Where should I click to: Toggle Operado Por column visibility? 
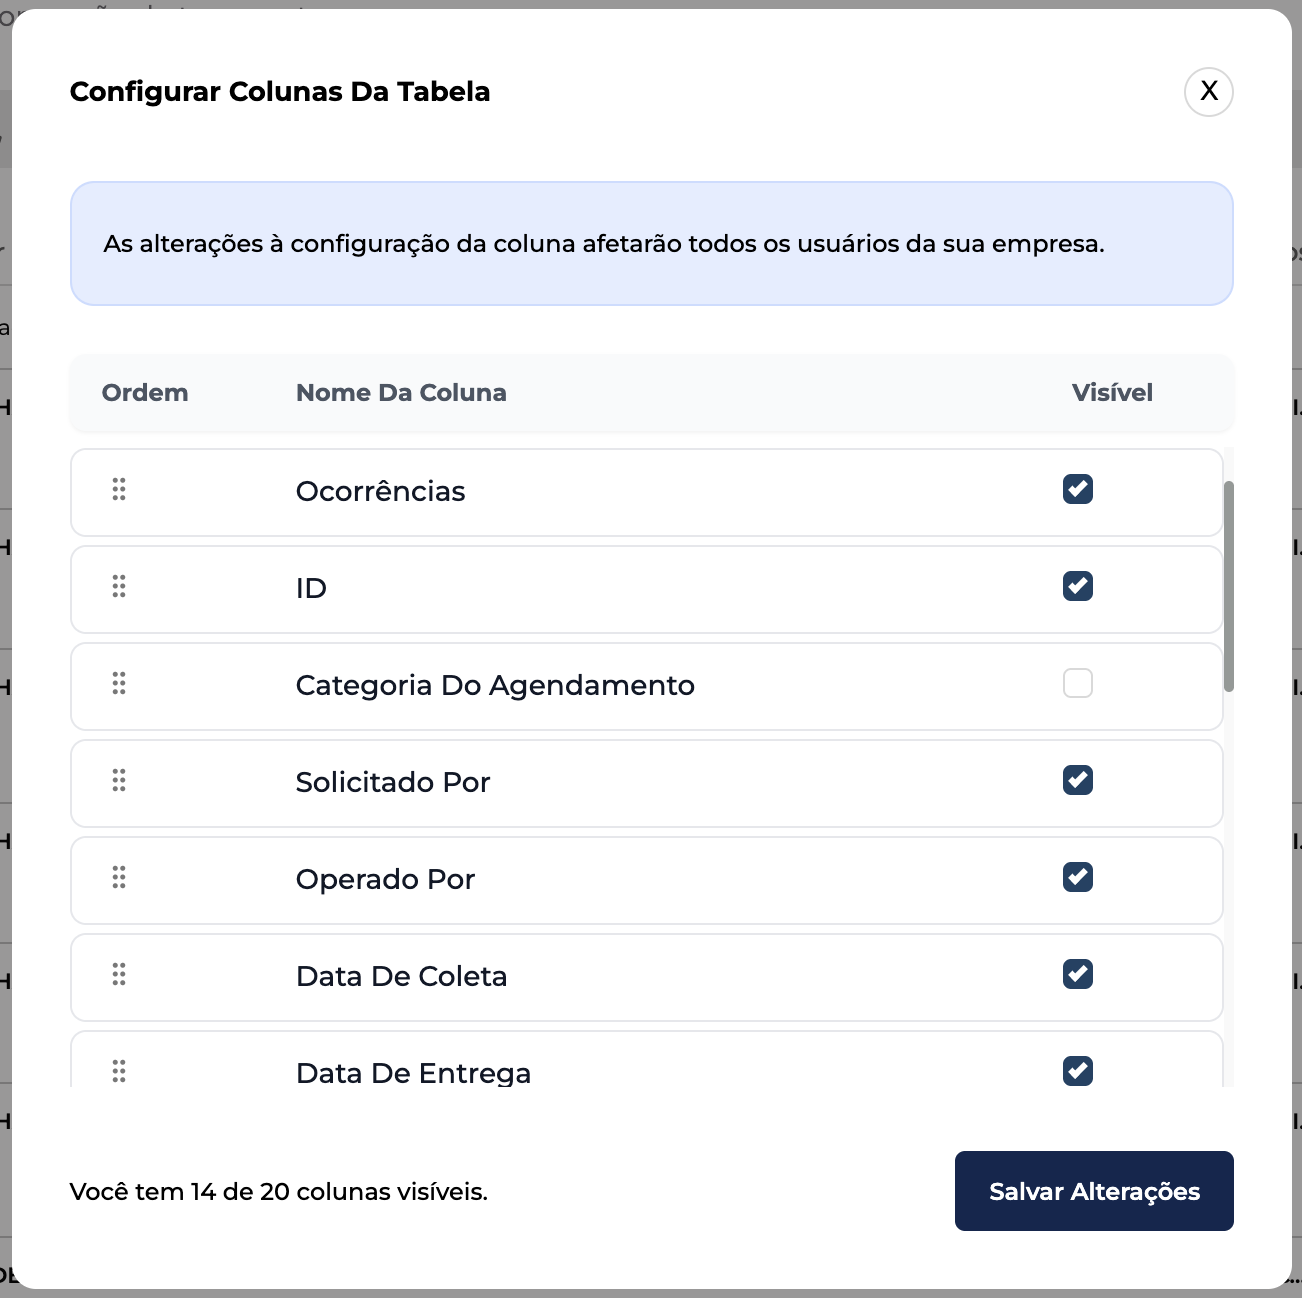point(1077,877)
